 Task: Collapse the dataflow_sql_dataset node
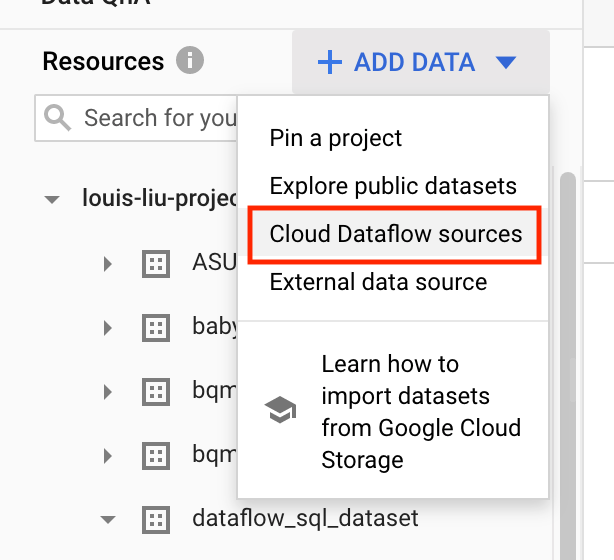coord(108,520)
